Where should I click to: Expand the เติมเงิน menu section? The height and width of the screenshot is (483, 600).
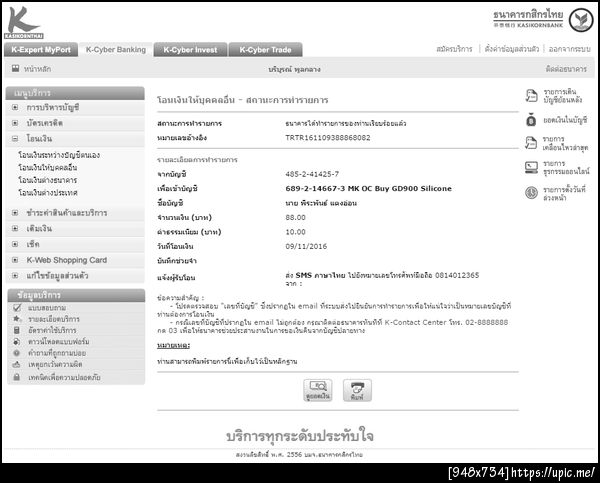point(15,228)
